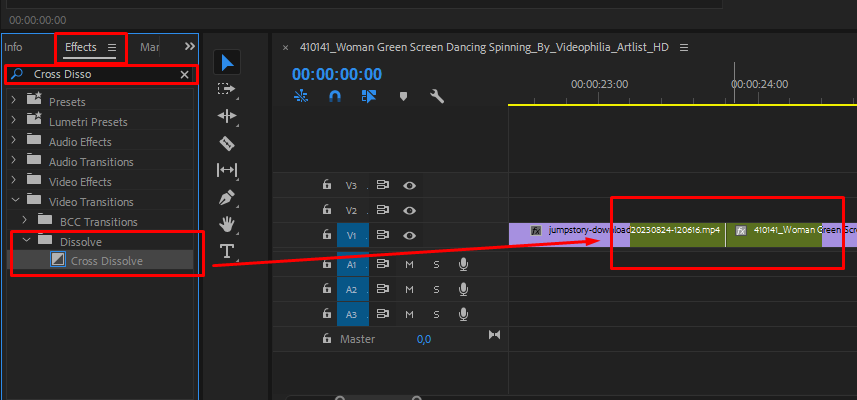Image resolution: width=857 pixels, height=400 pixels.
Task: Toggle V1 track targeting
Action: pos(353,235)
